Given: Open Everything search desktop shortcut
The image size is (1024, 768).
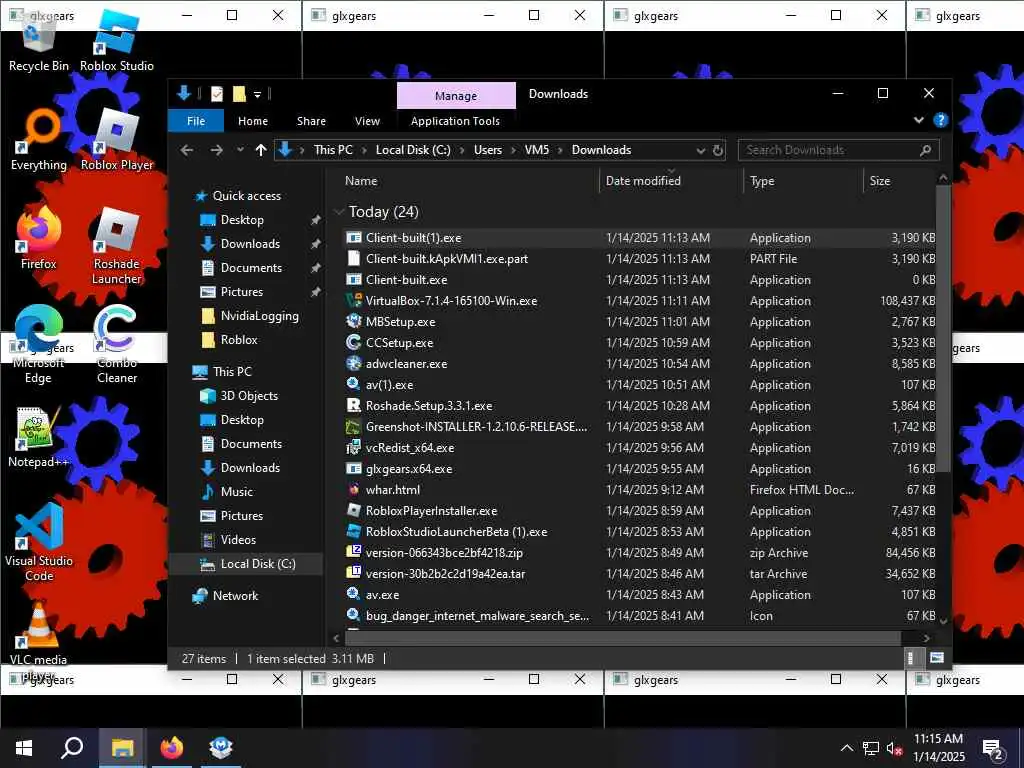Looking at the screenshot, I should coord(39,140).
